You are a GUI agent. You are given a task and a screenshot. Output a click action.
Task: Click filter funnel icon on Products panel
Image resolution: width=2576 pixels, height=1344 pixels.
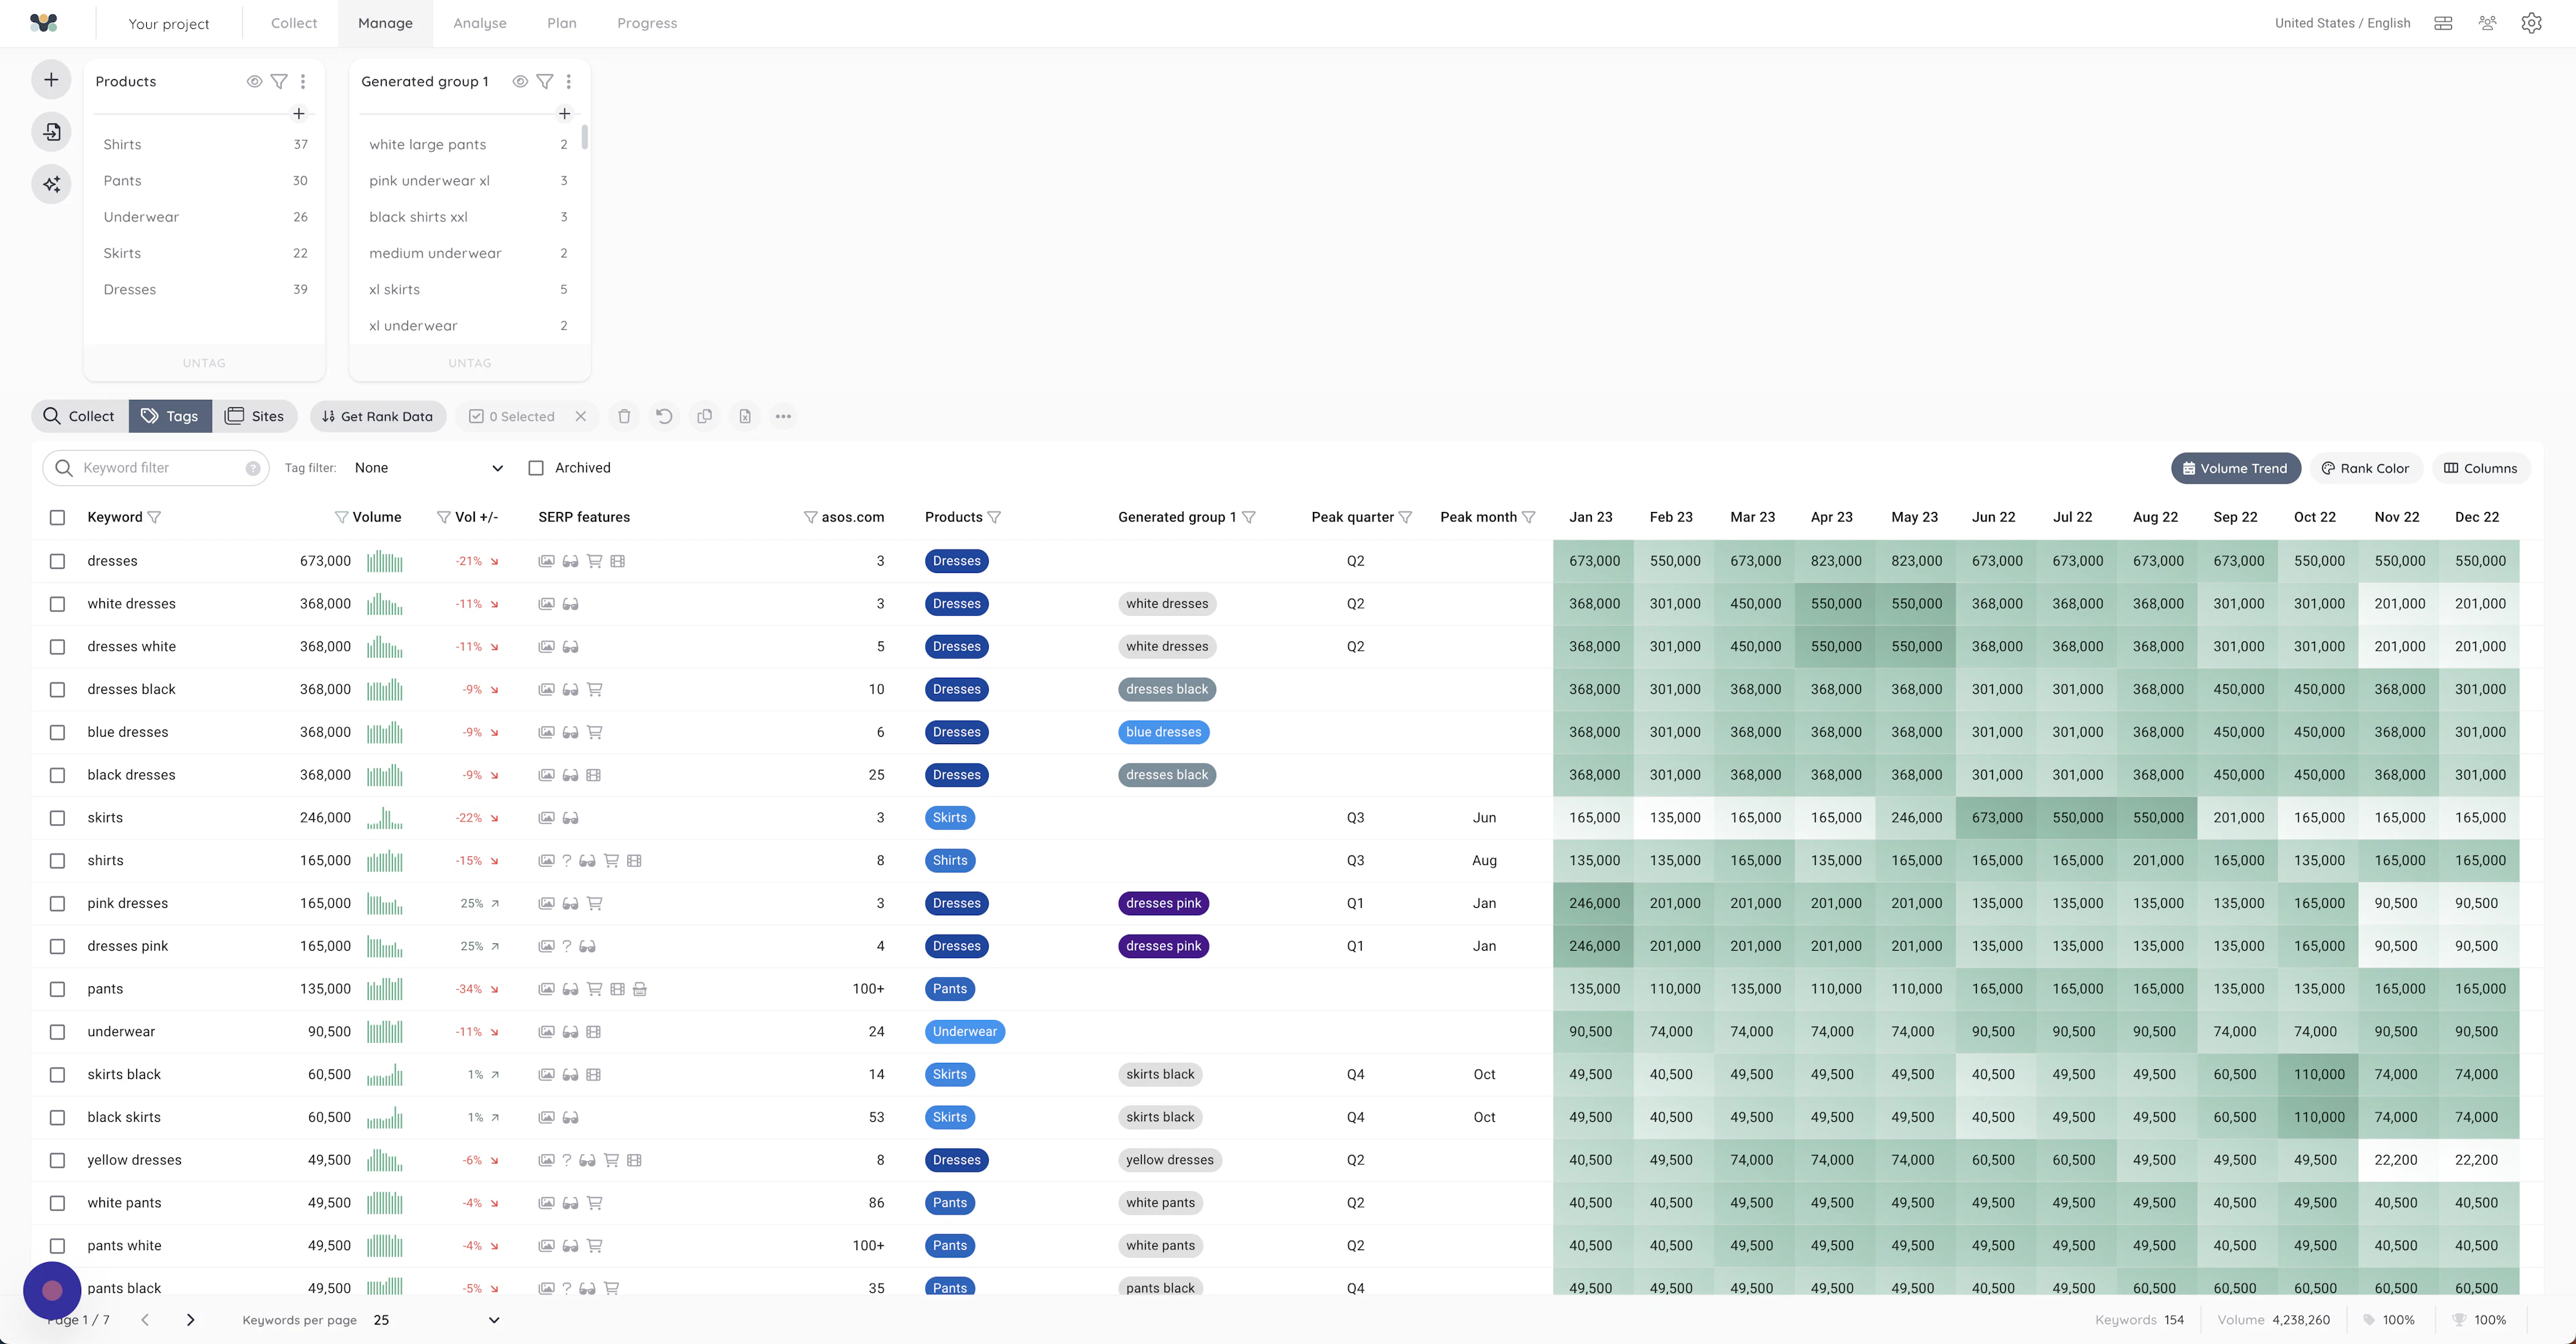point(279,81)
